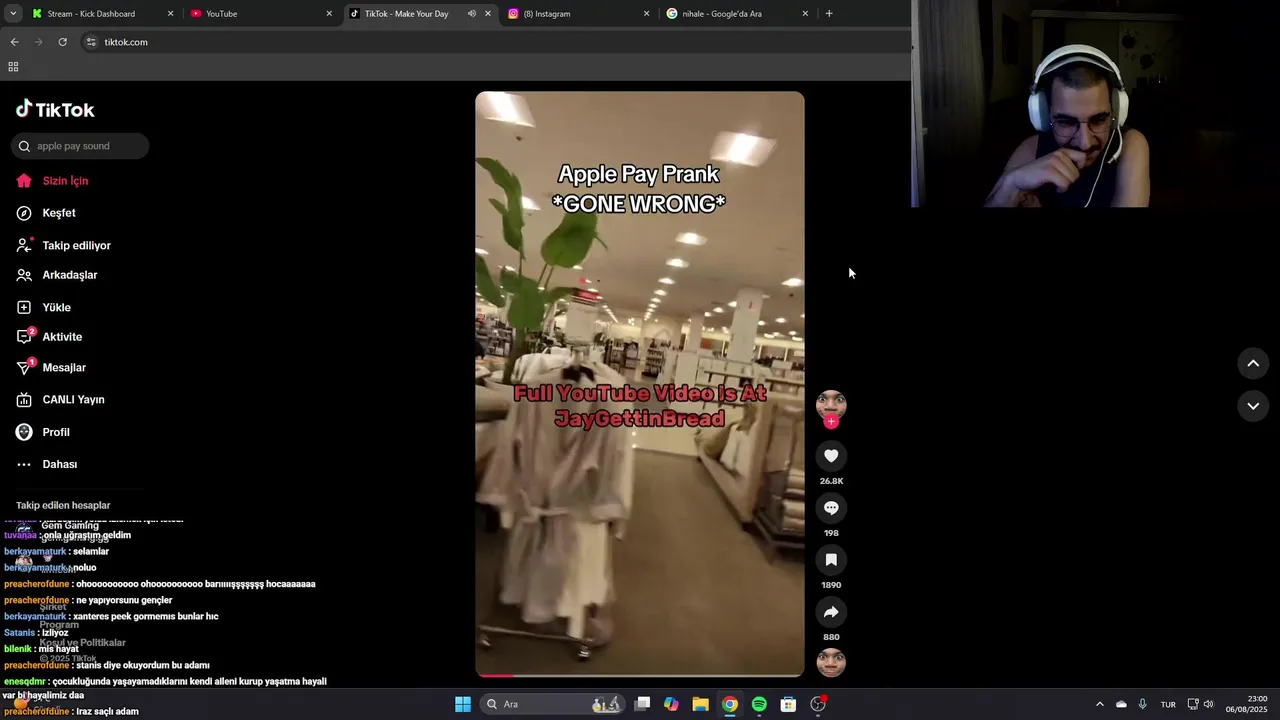The height and width of the screenshot is (720, 1280).
Task: Open tab search dropdown
Action: click(13, 14)
